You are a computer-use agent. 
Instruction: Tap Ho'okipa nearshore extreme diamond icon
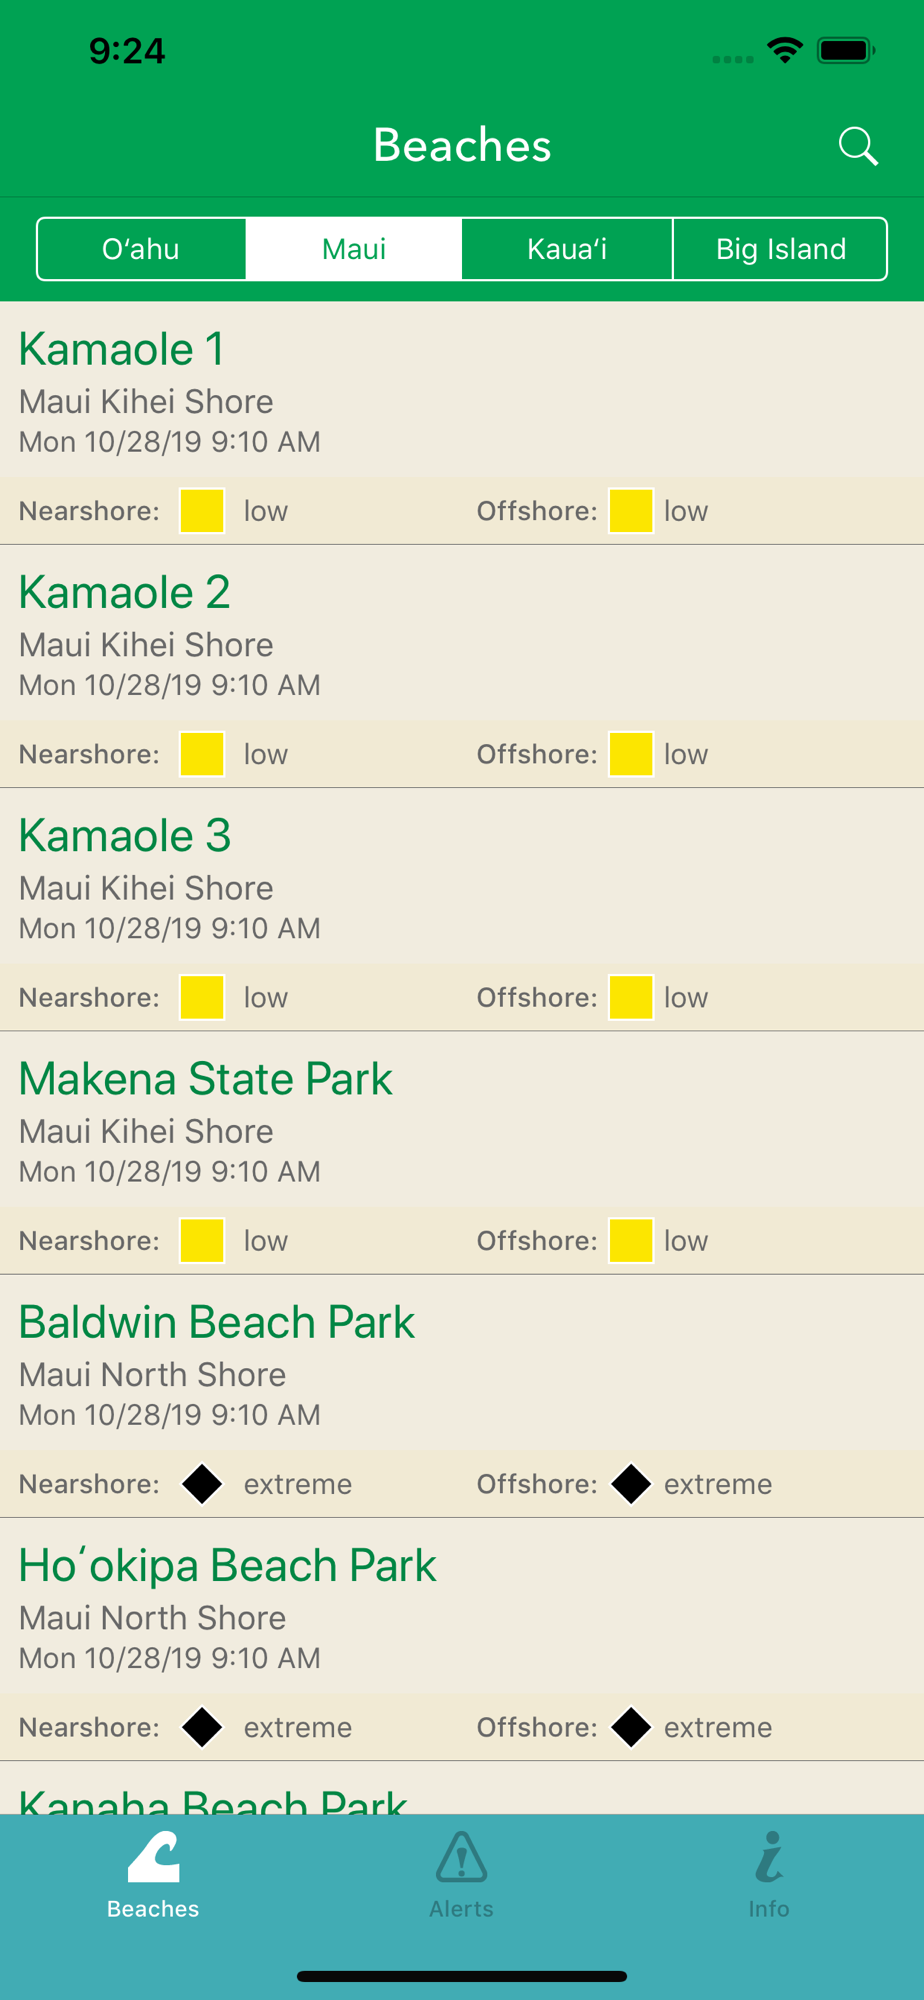coord(202,1727)
